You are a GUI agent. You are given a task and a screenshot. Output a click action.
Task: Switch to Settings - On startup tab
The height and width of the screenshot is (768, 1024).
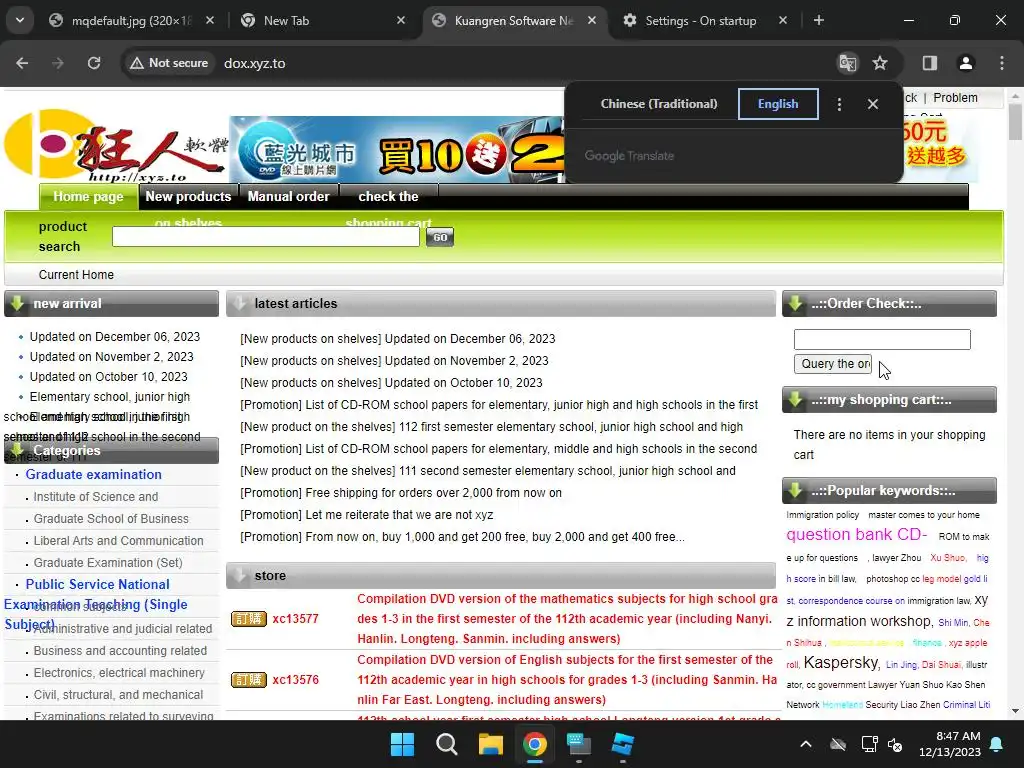pos(705,20)
